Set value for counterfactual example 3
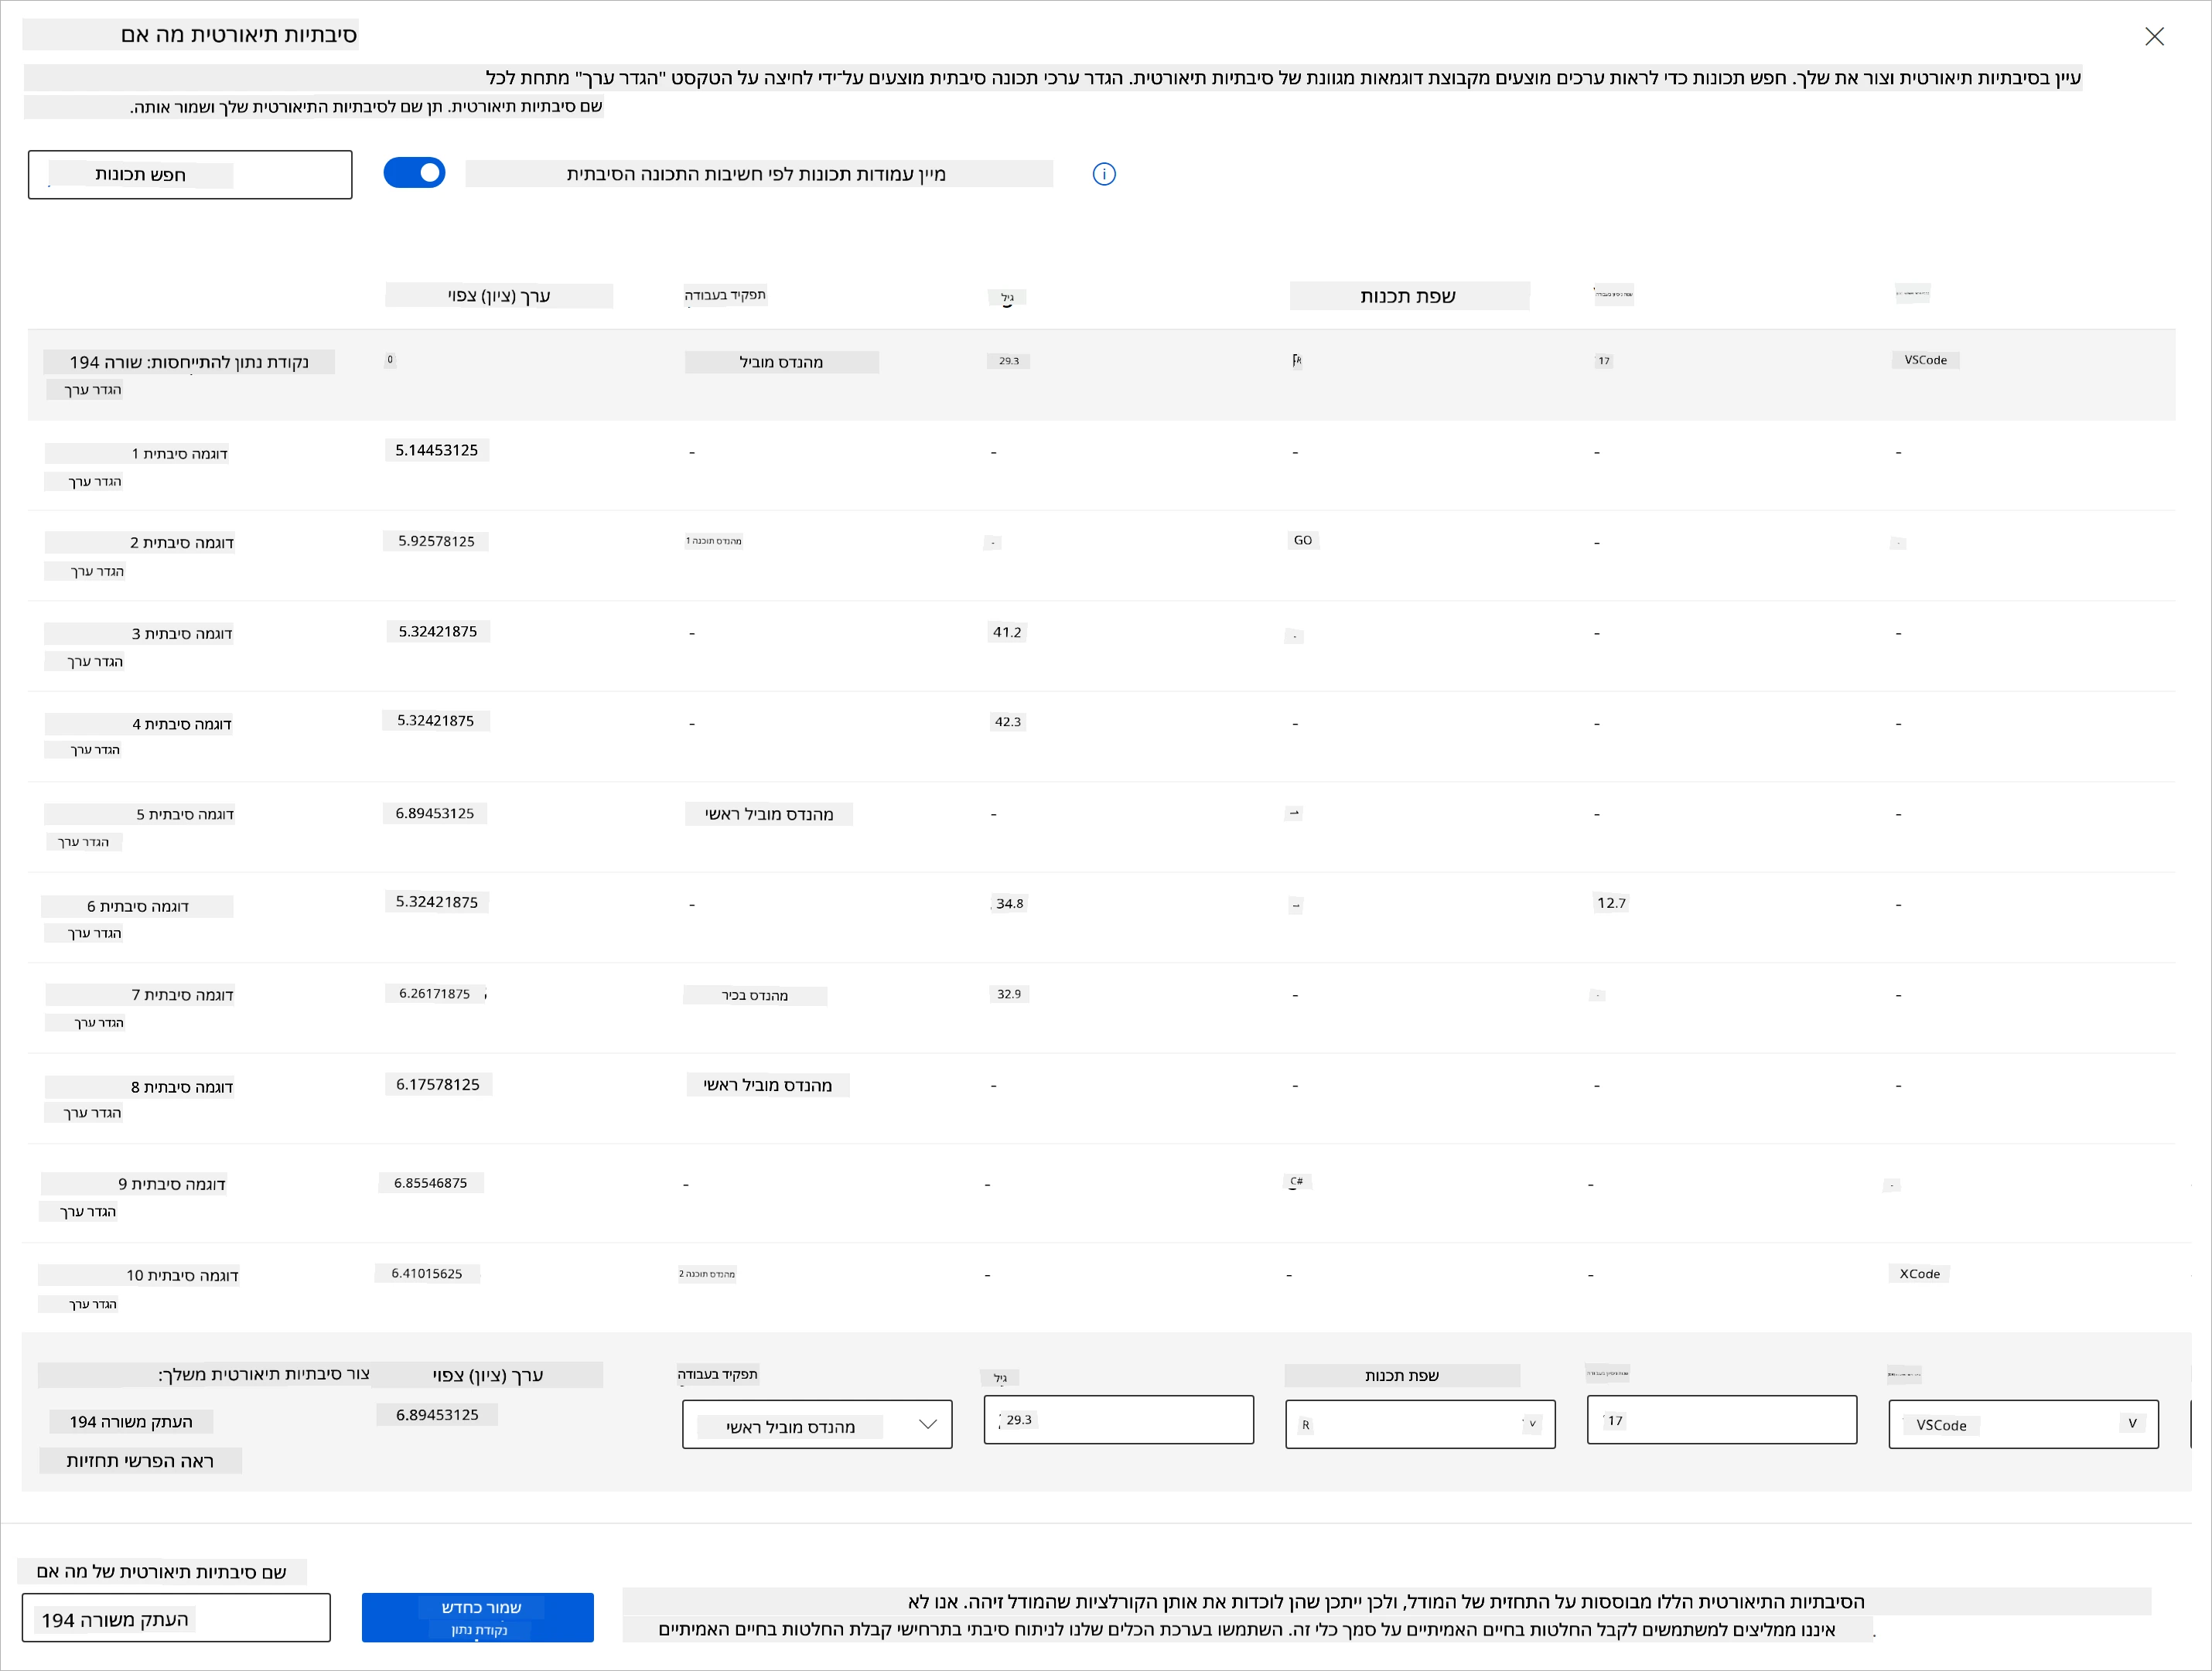2212x1671 pixels. 96,662
